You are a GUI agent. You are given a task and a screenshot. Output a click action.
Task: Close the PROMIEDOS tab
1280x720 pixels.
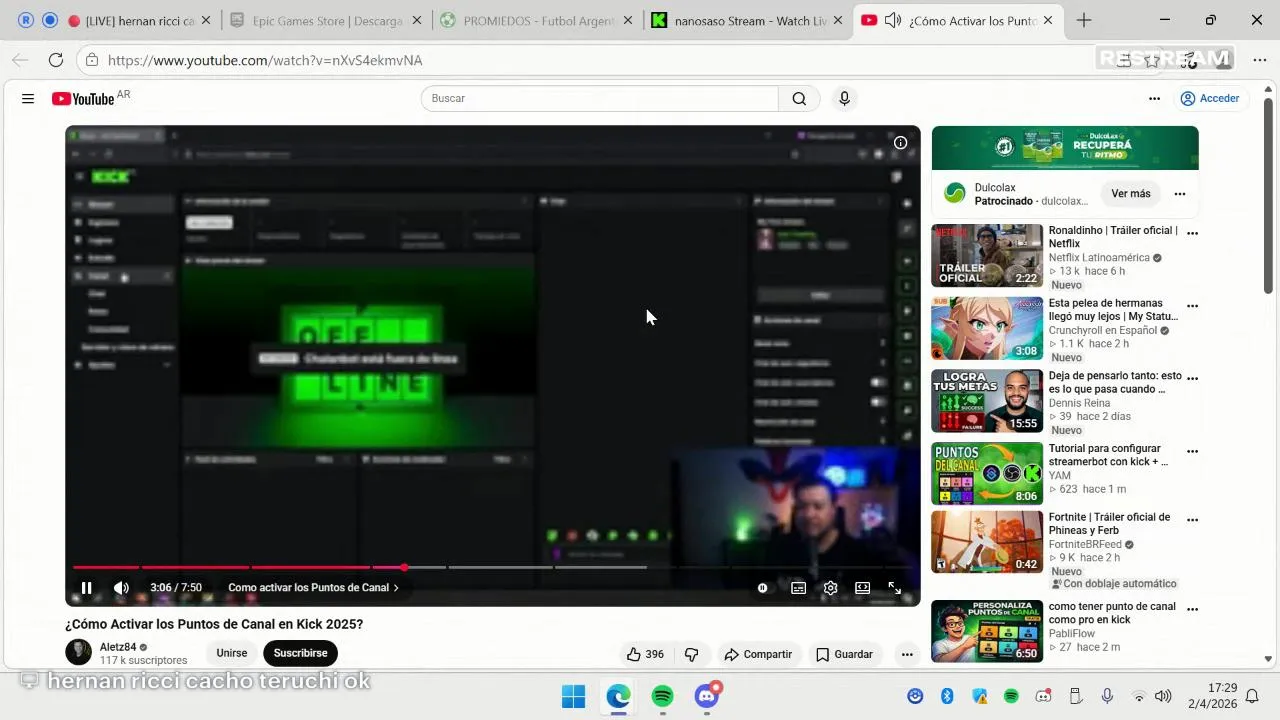(630, 21)
